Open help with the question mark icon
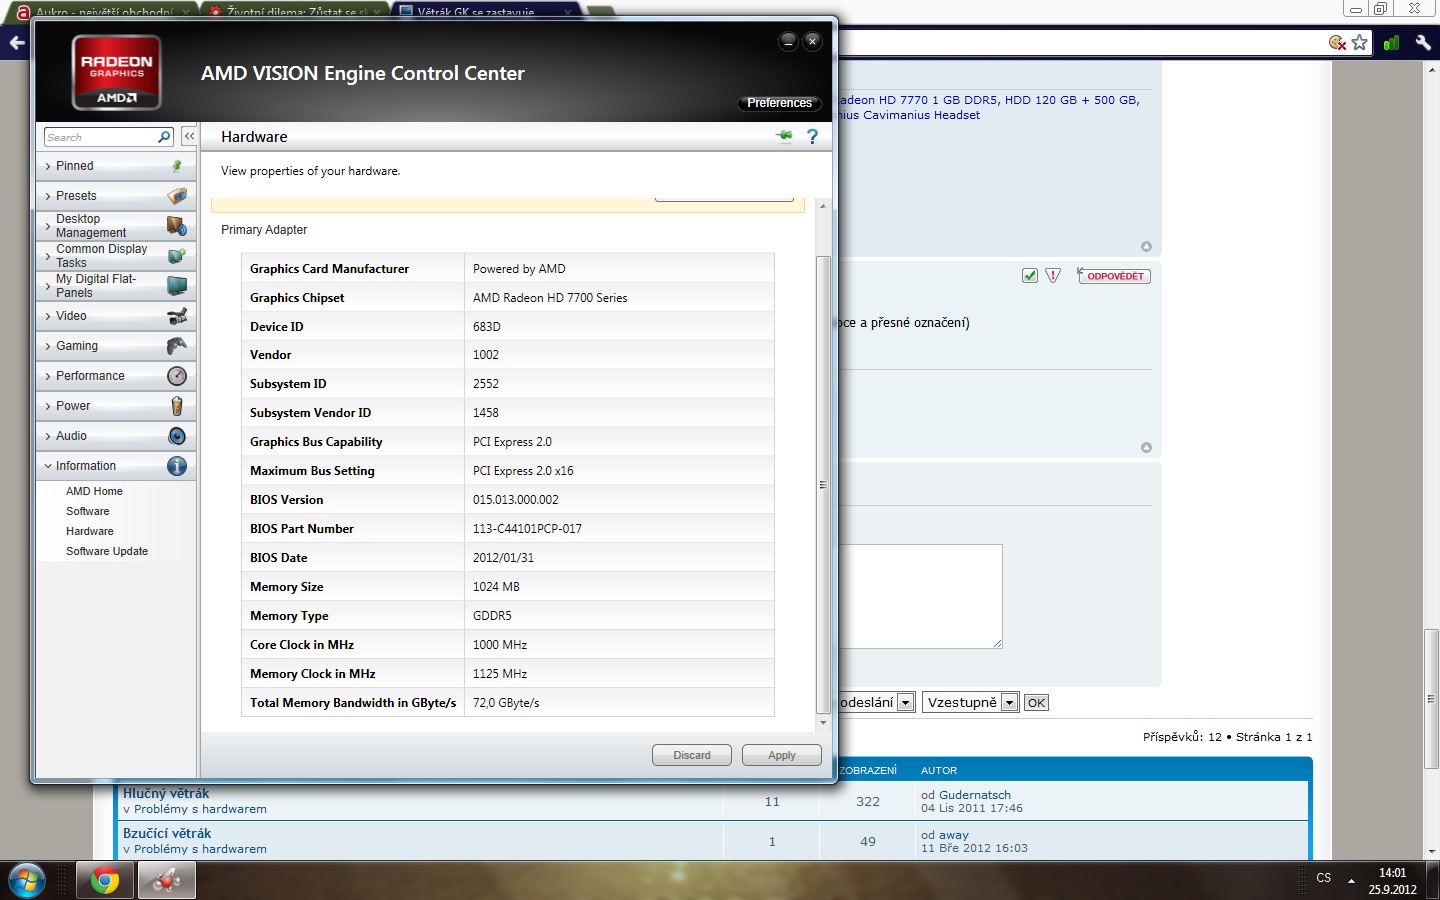The height and width of the screenshot is (900, 1440). point(812,136)
